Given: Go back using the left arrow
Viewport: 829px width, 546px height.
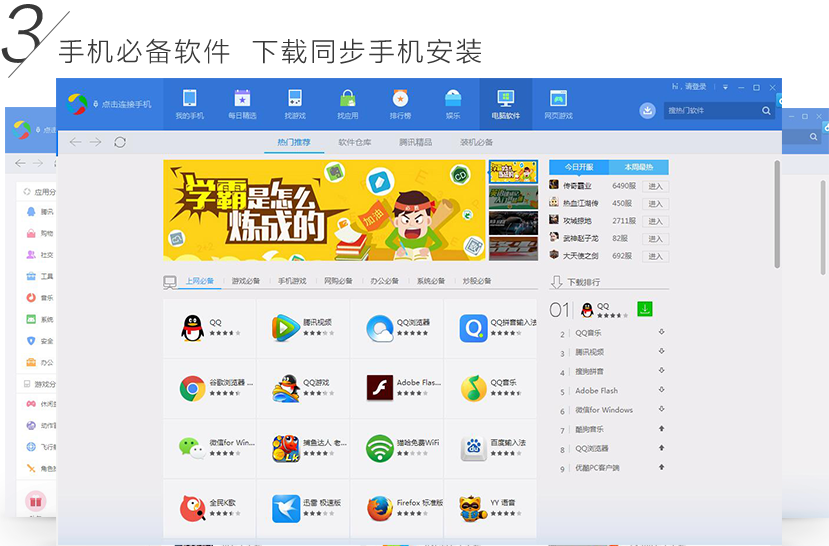Looking at the screenshot, I should (x=76, y=142).
